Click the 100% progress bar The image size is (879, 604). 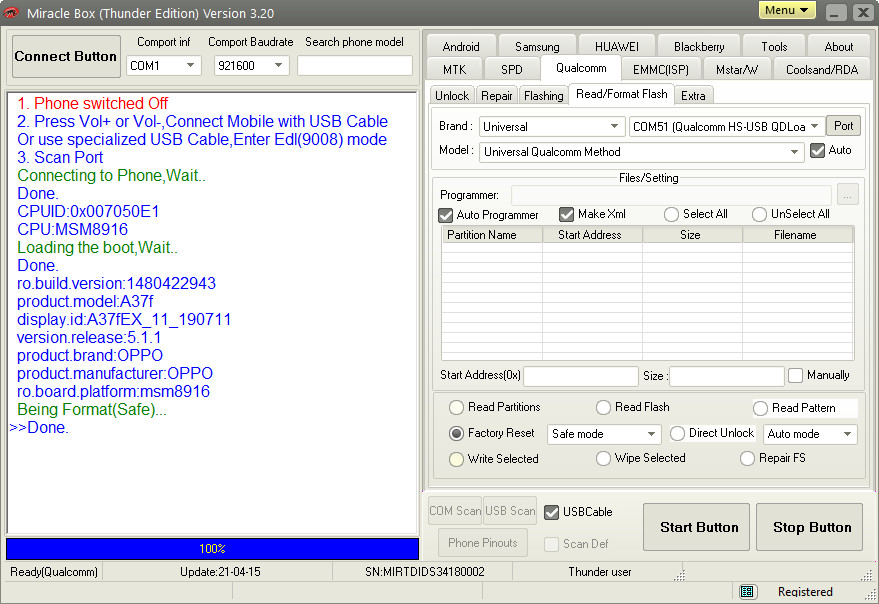pyautogui.click(x=212, y=549)
